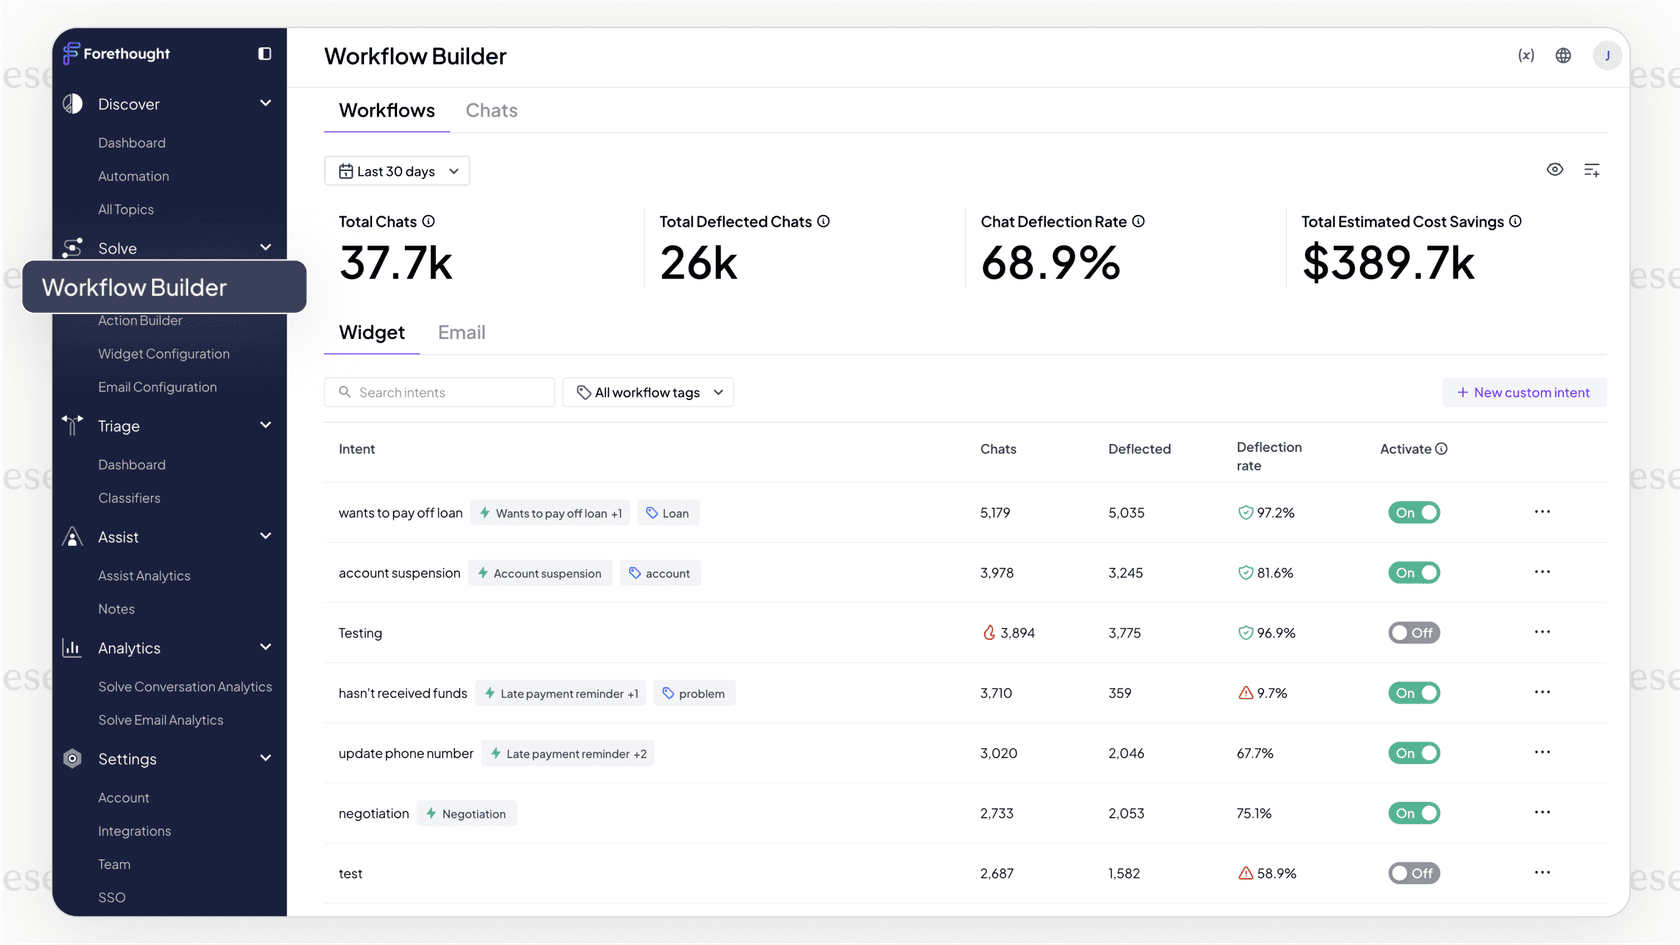Viewport: 1680px width, 945px height.
Task: Click the Search intents input field
Action: click(x=438, y=391)
